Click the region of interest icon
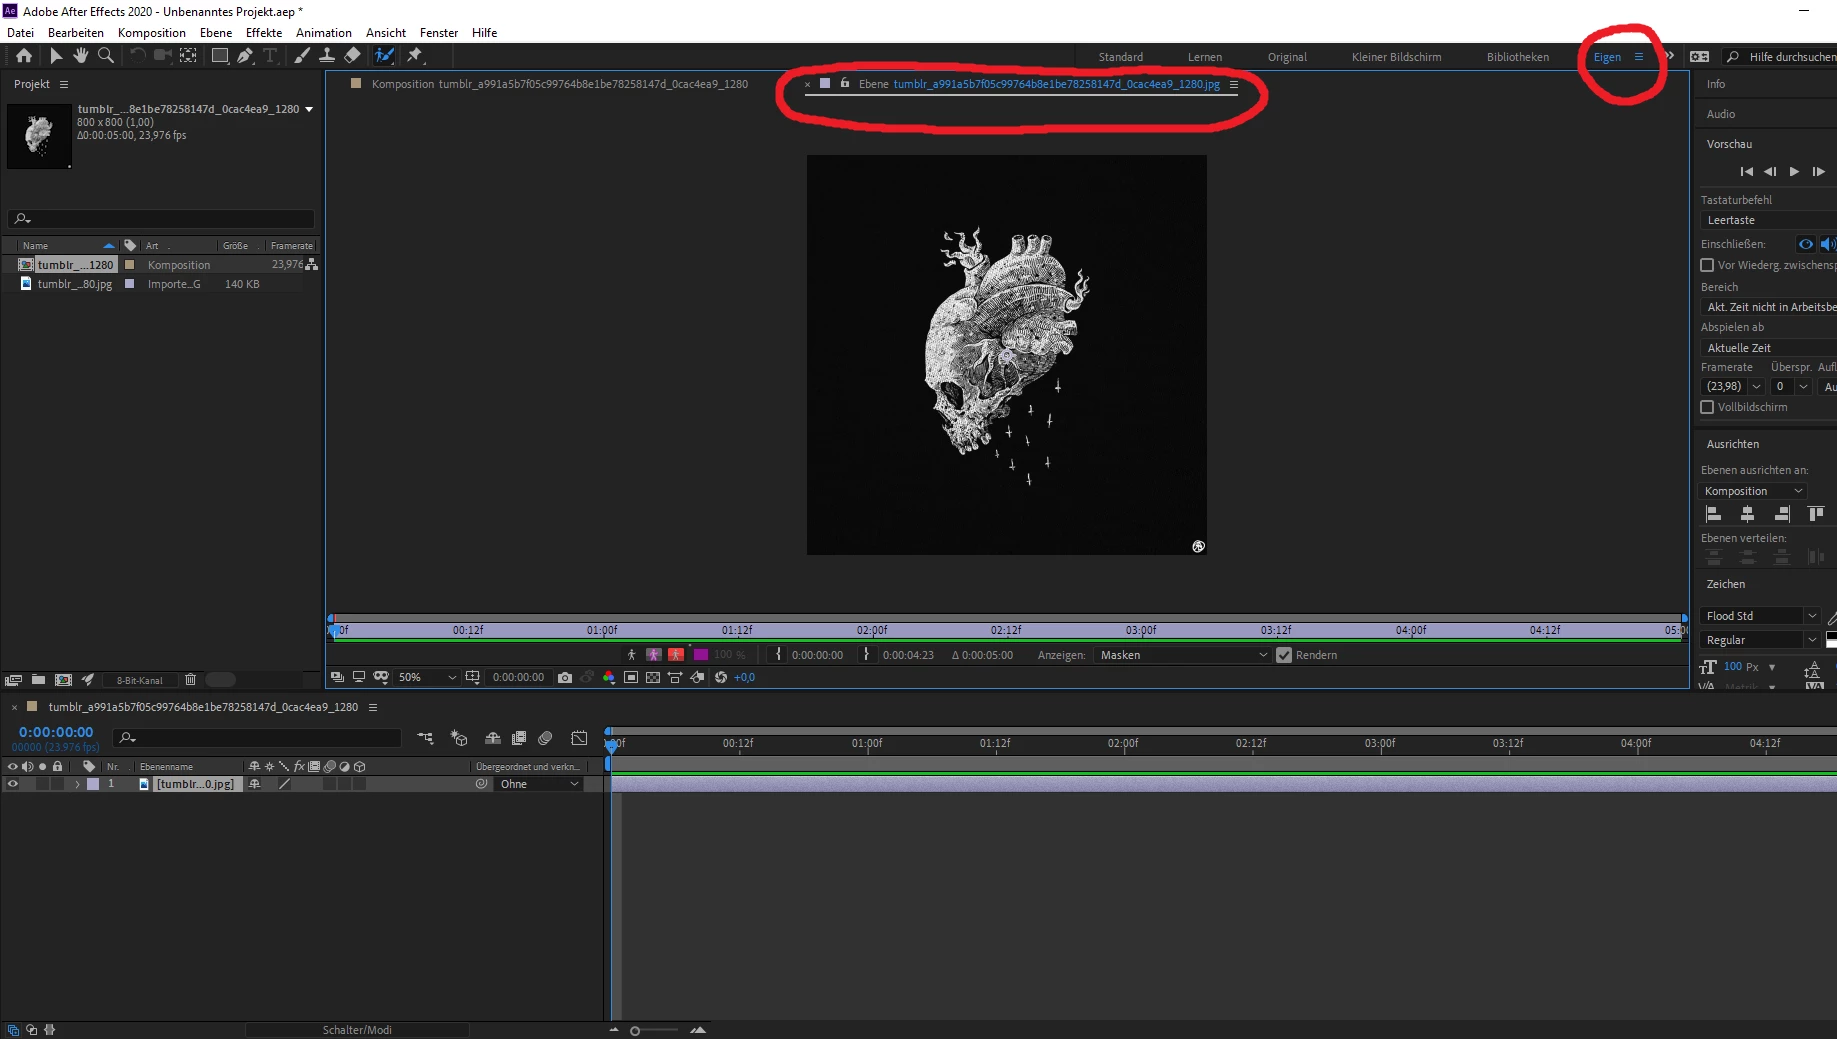Viewport: 1837px width, 1039px height. (631, 677)
